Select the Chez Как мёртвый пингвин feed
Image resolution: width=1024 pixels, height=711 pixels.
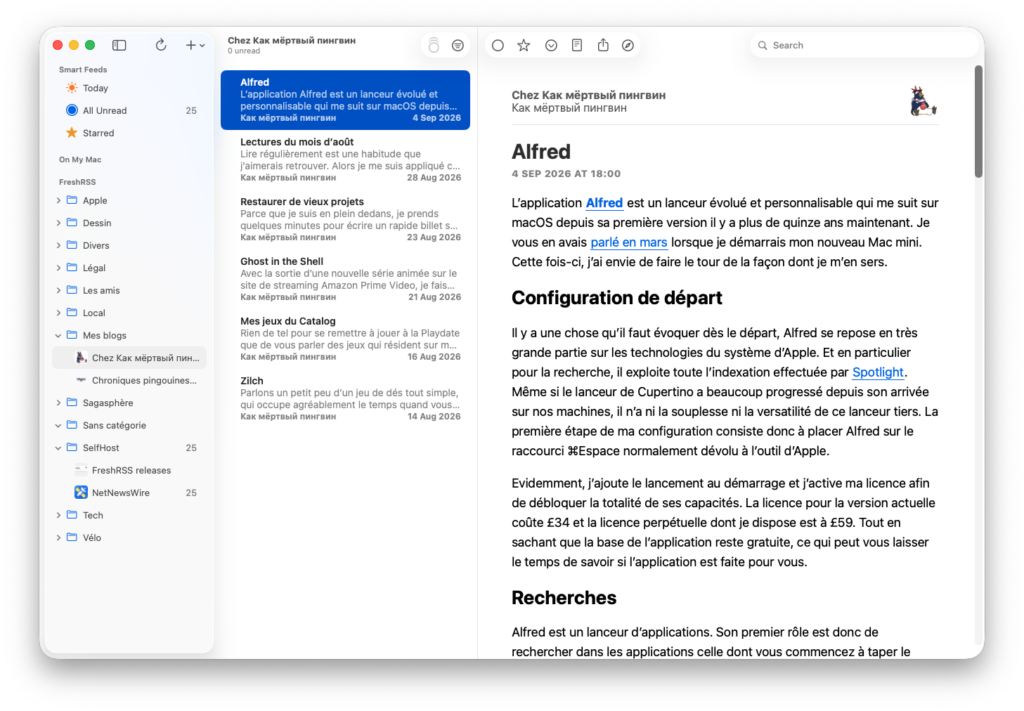click(129, 358)
